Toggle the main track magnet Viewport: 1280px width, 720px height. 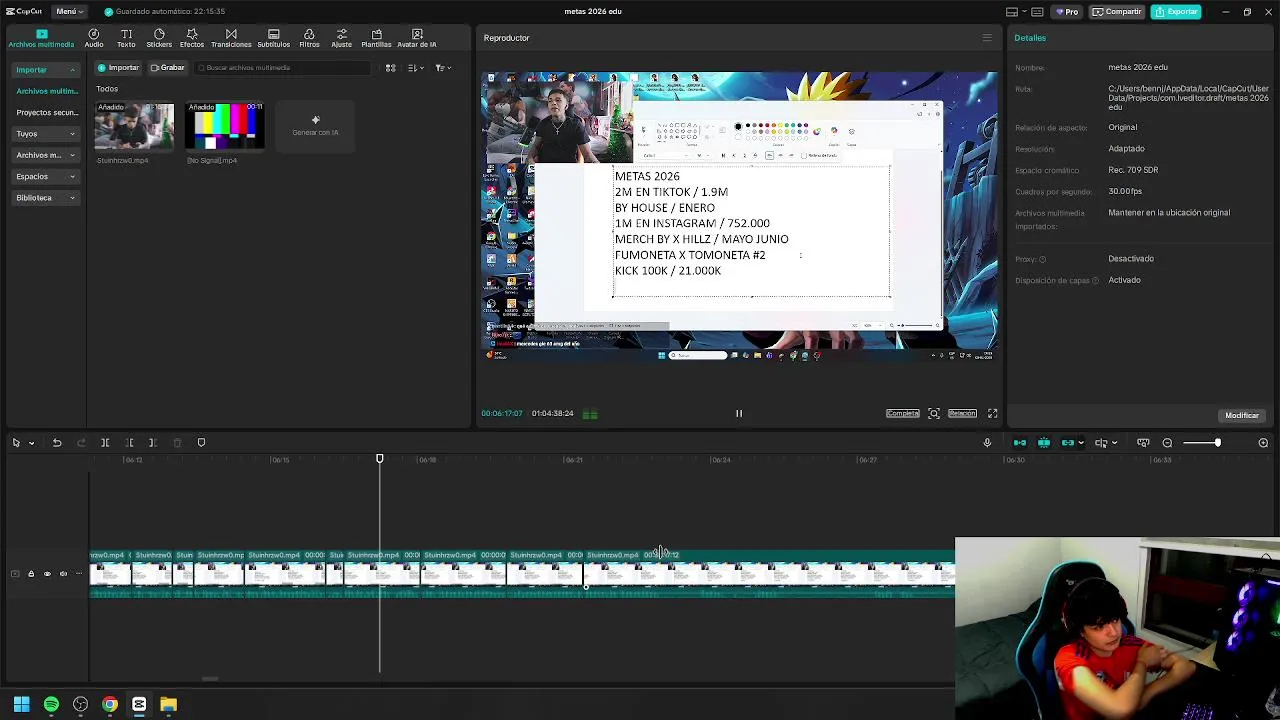(1020, 443)
